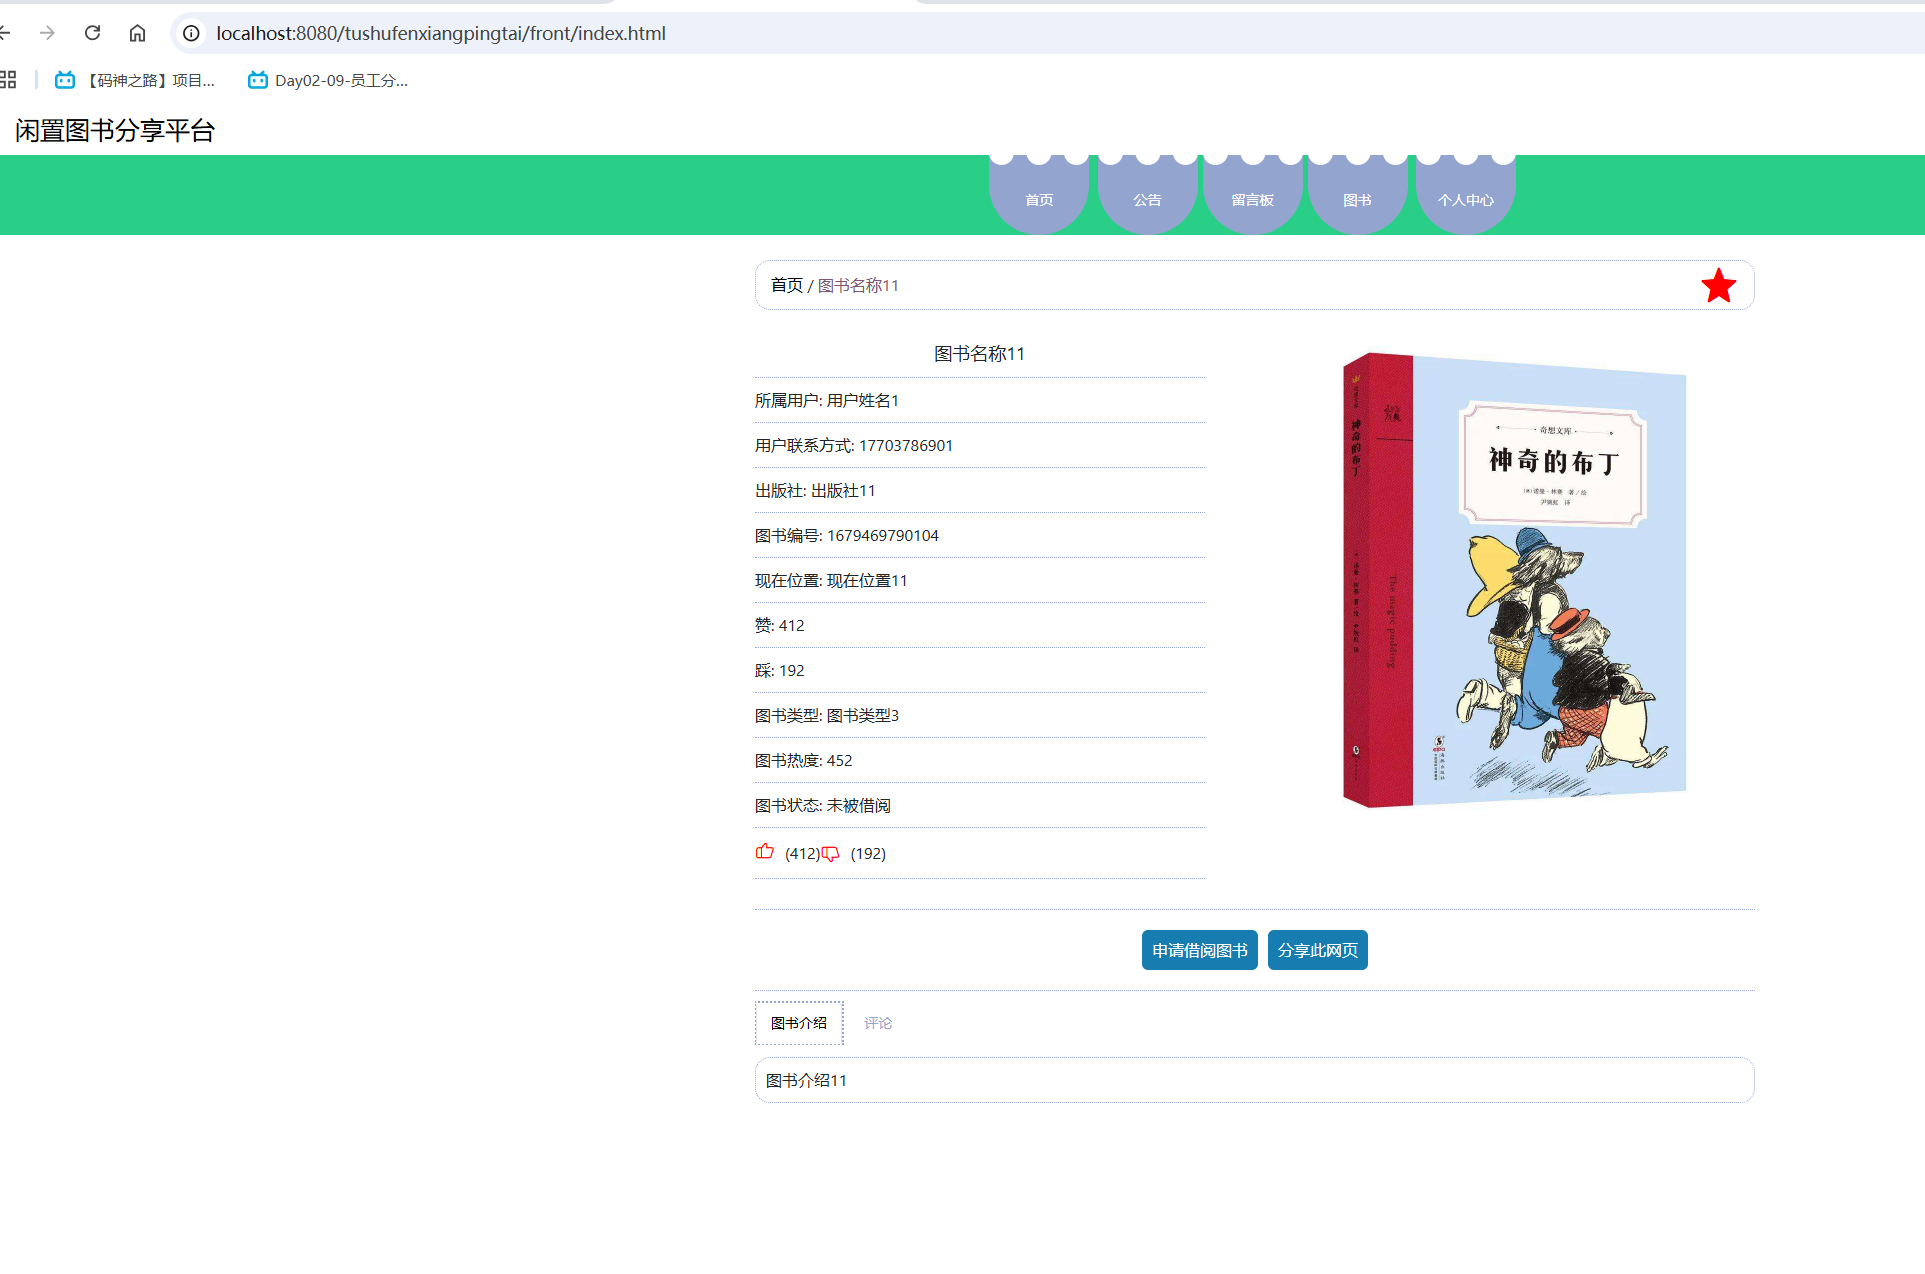Click the 图书名称11 breadcrumb text
This screenshot has height=1274, width=1925.
click(x=858, y=285)
